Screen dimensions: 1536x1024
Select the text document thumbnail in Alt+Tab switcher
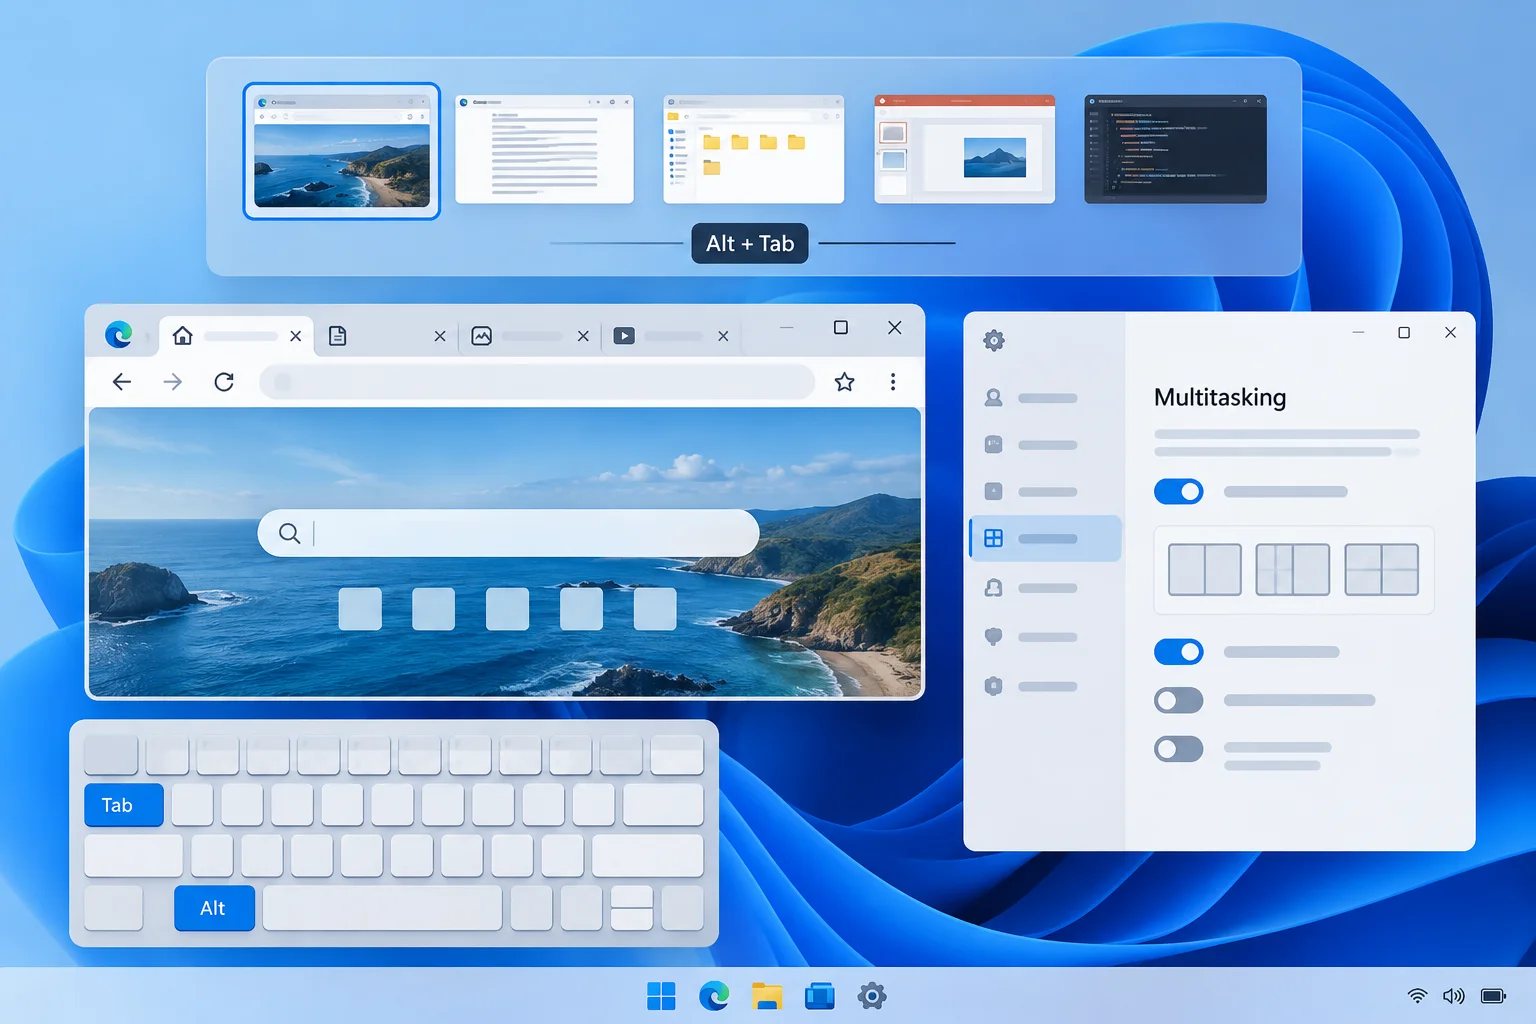tap(545, 149)
